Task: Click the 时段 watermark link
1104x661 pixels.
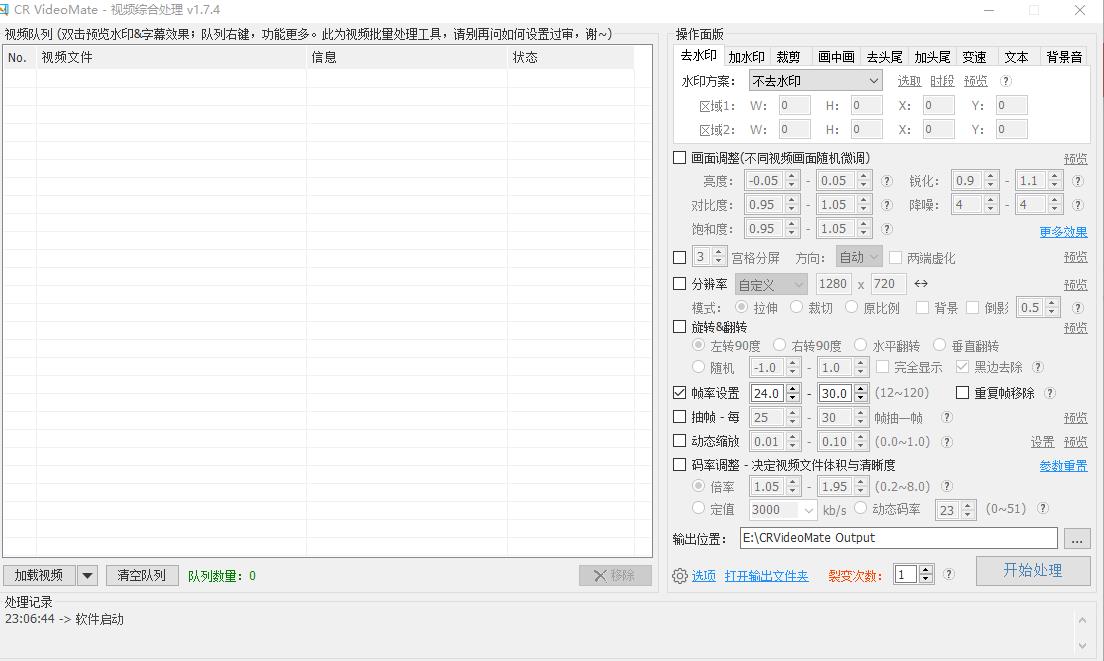Action: pos(942,81)
